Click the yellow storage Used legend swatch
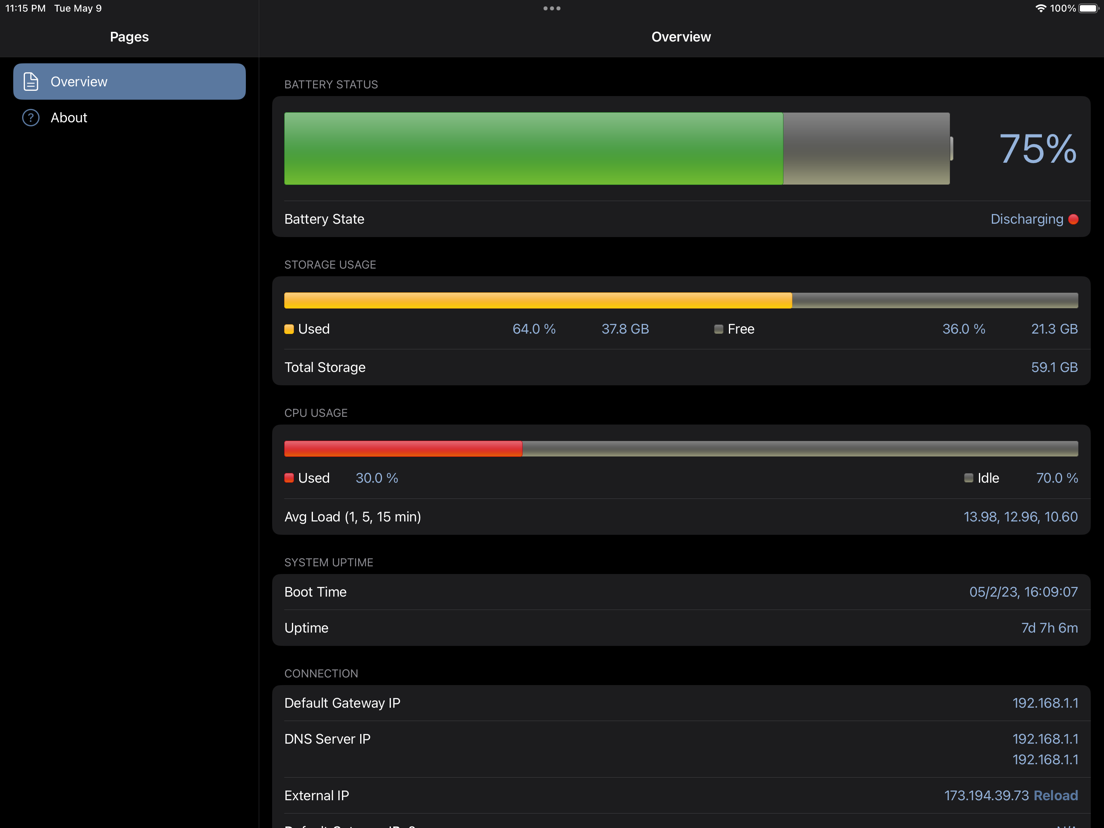 pos(289,329)
